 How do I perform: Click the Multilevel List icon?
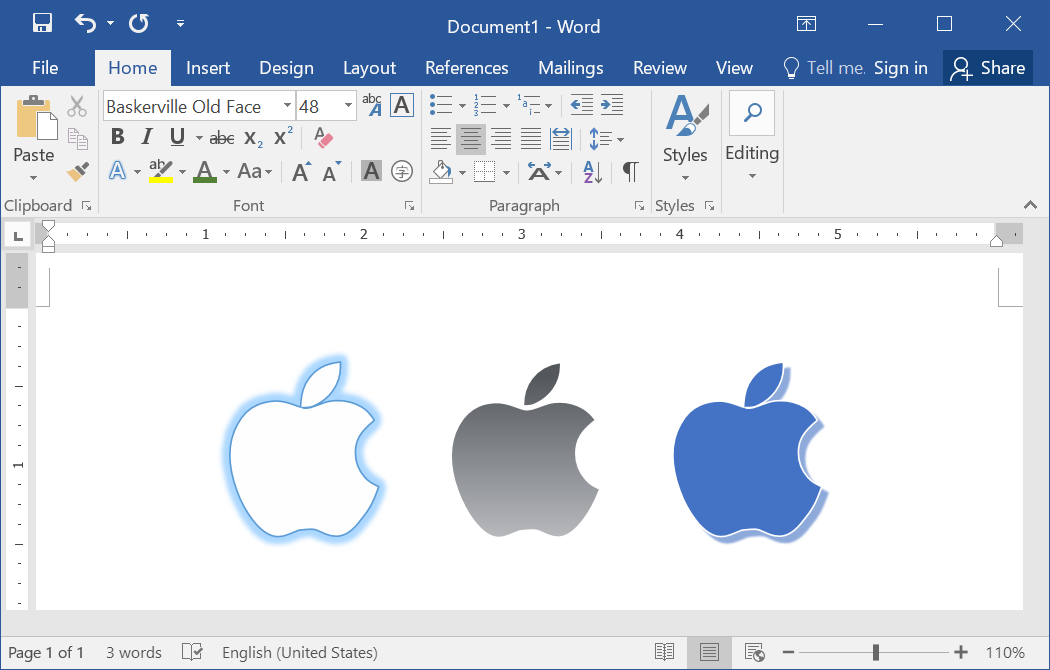[528, 104]
